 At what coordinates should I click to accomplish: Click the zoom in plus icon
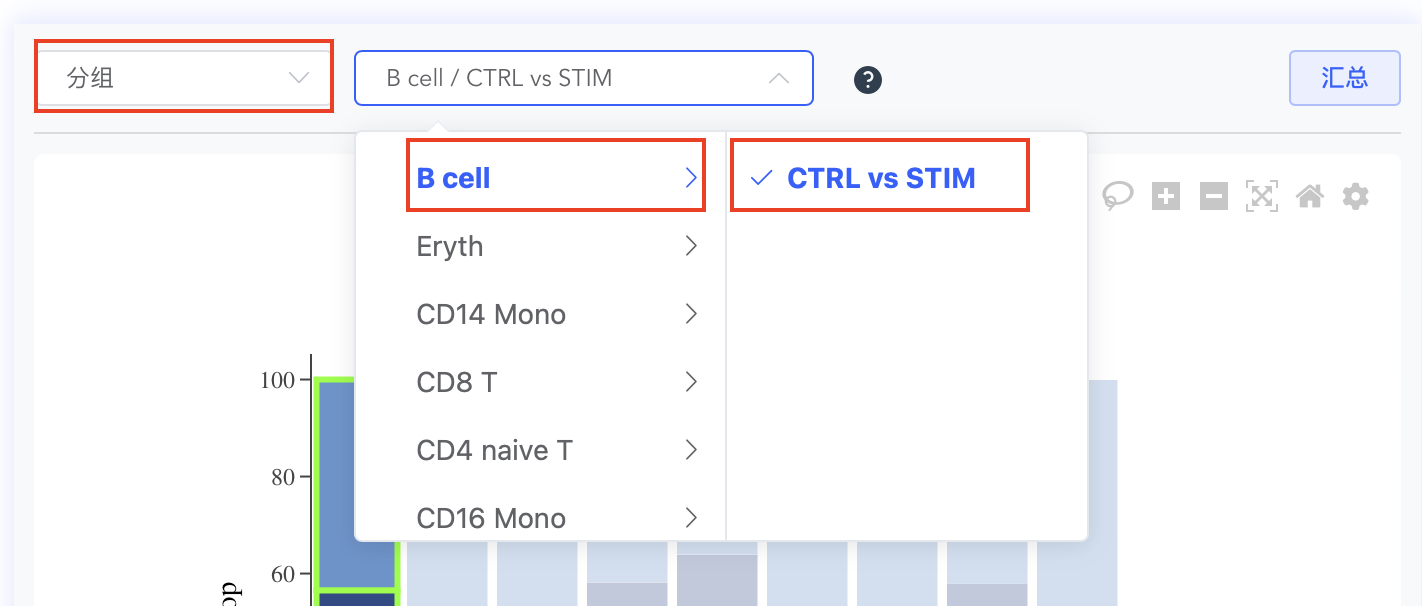(1166, 196)
